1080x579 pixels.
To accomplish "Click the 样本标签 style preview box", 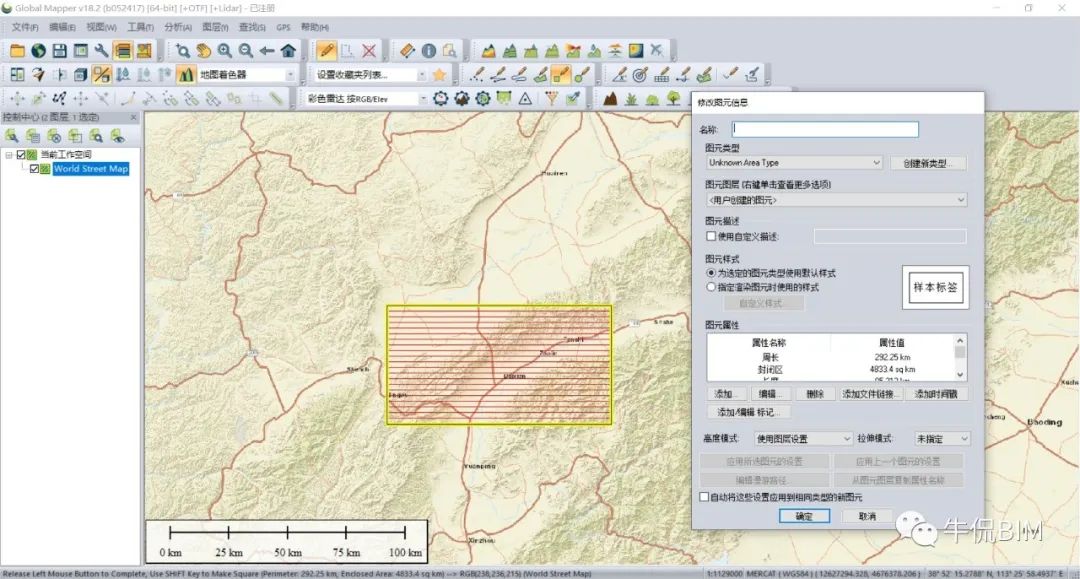I will coord(935,287).
